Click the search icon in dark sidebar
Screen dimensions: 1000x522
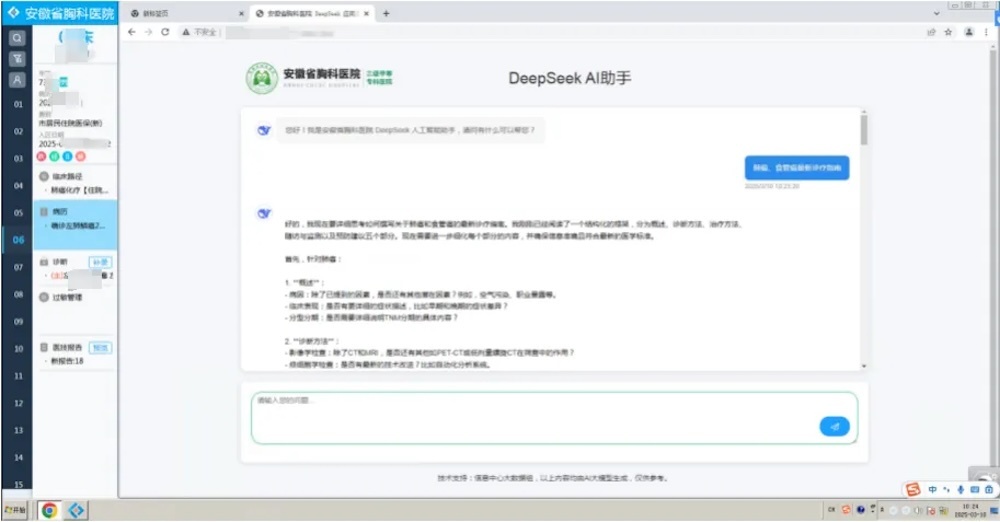[x=17, y=38]
